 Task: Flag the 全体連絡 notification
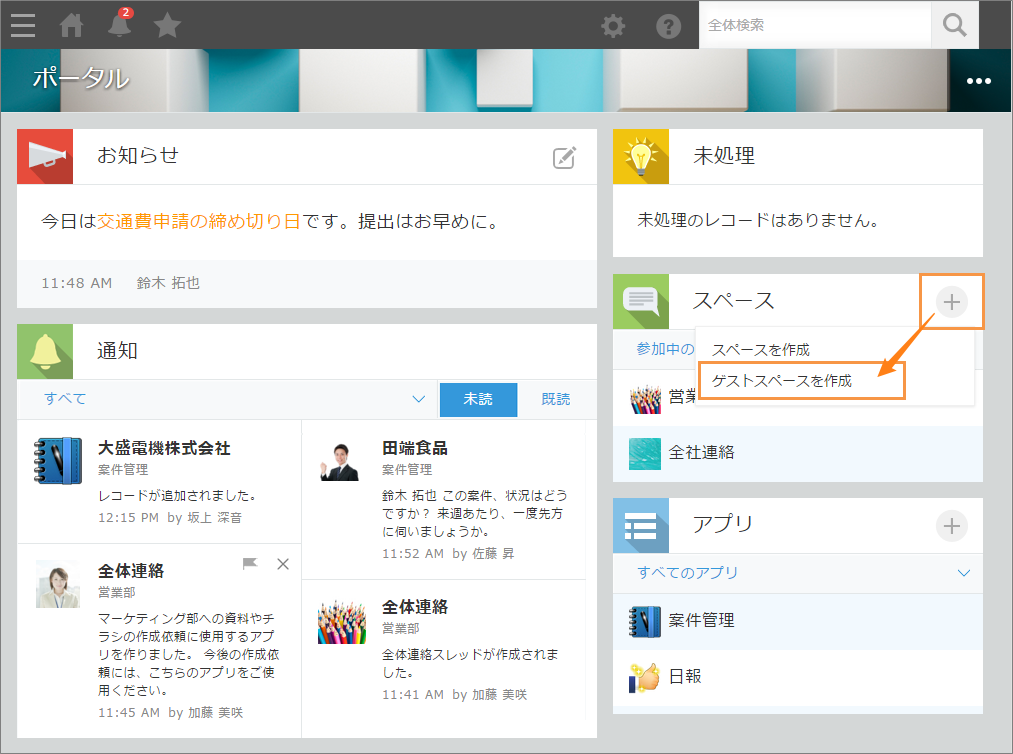tap(250, 564)
